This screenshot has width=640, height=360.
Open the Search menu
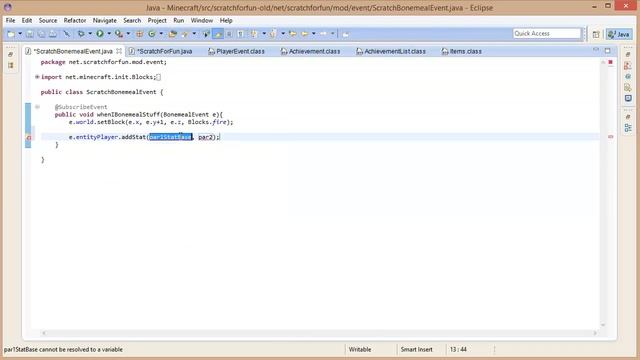click(132, 20)
